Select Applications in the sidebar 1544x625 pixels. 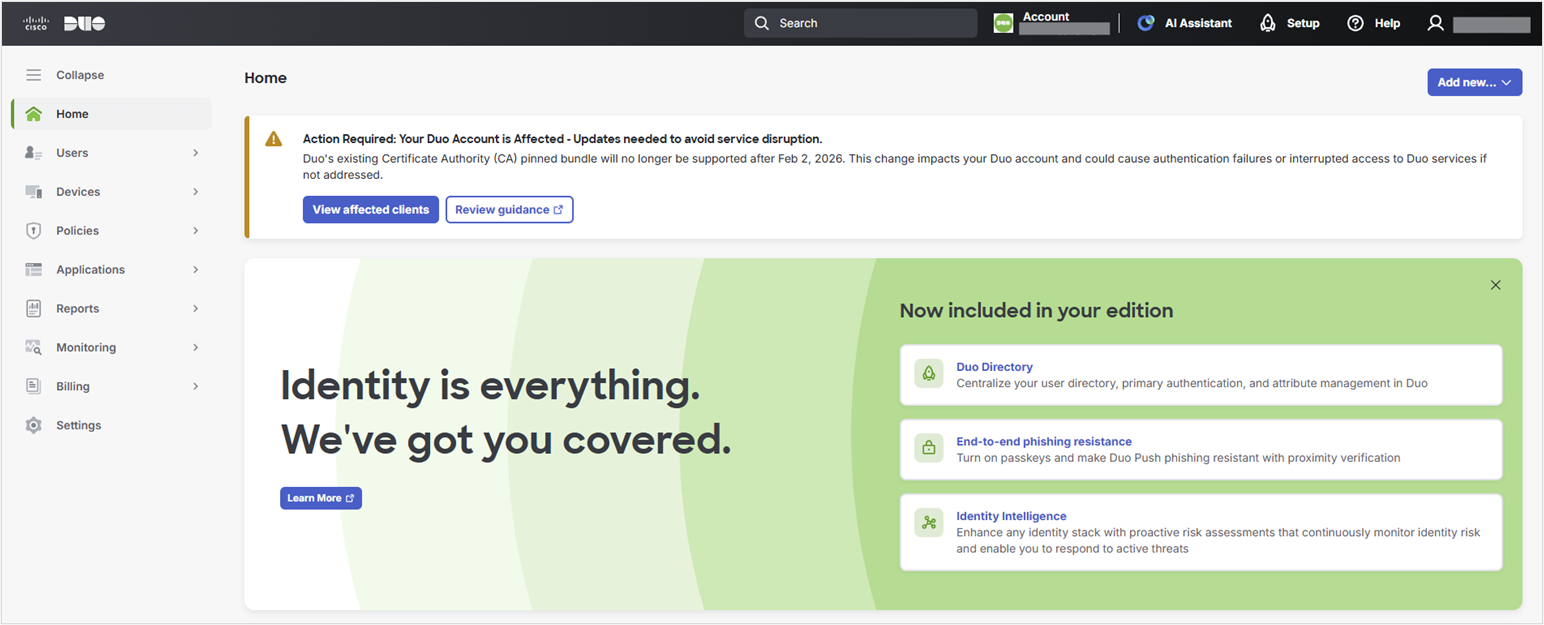90,270
